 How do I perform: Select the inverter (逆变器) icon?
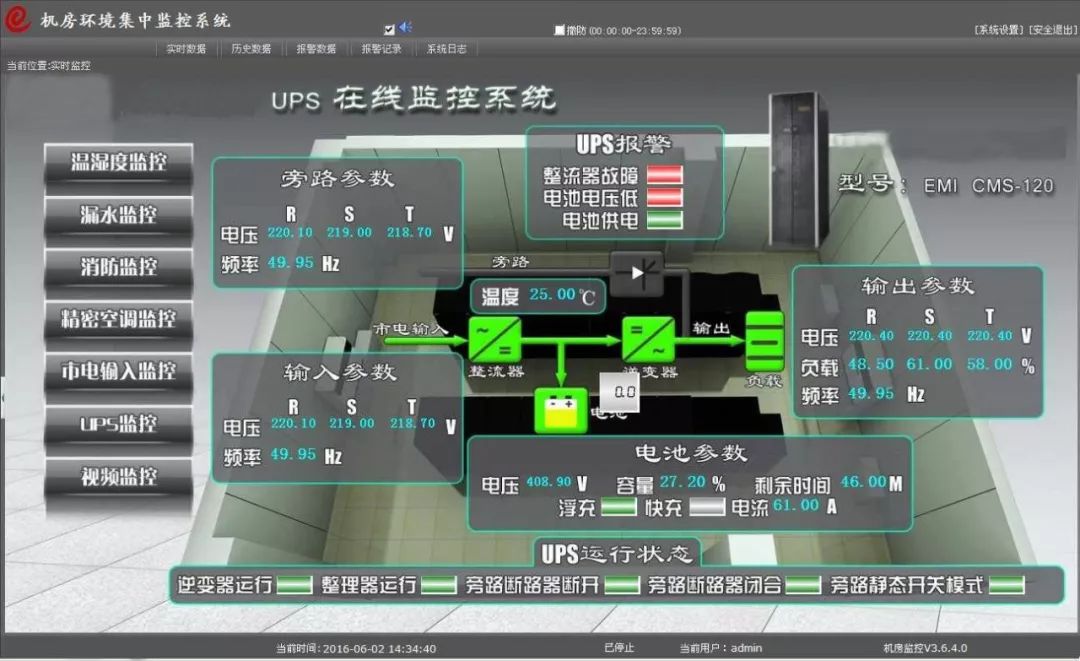(646, 342)
